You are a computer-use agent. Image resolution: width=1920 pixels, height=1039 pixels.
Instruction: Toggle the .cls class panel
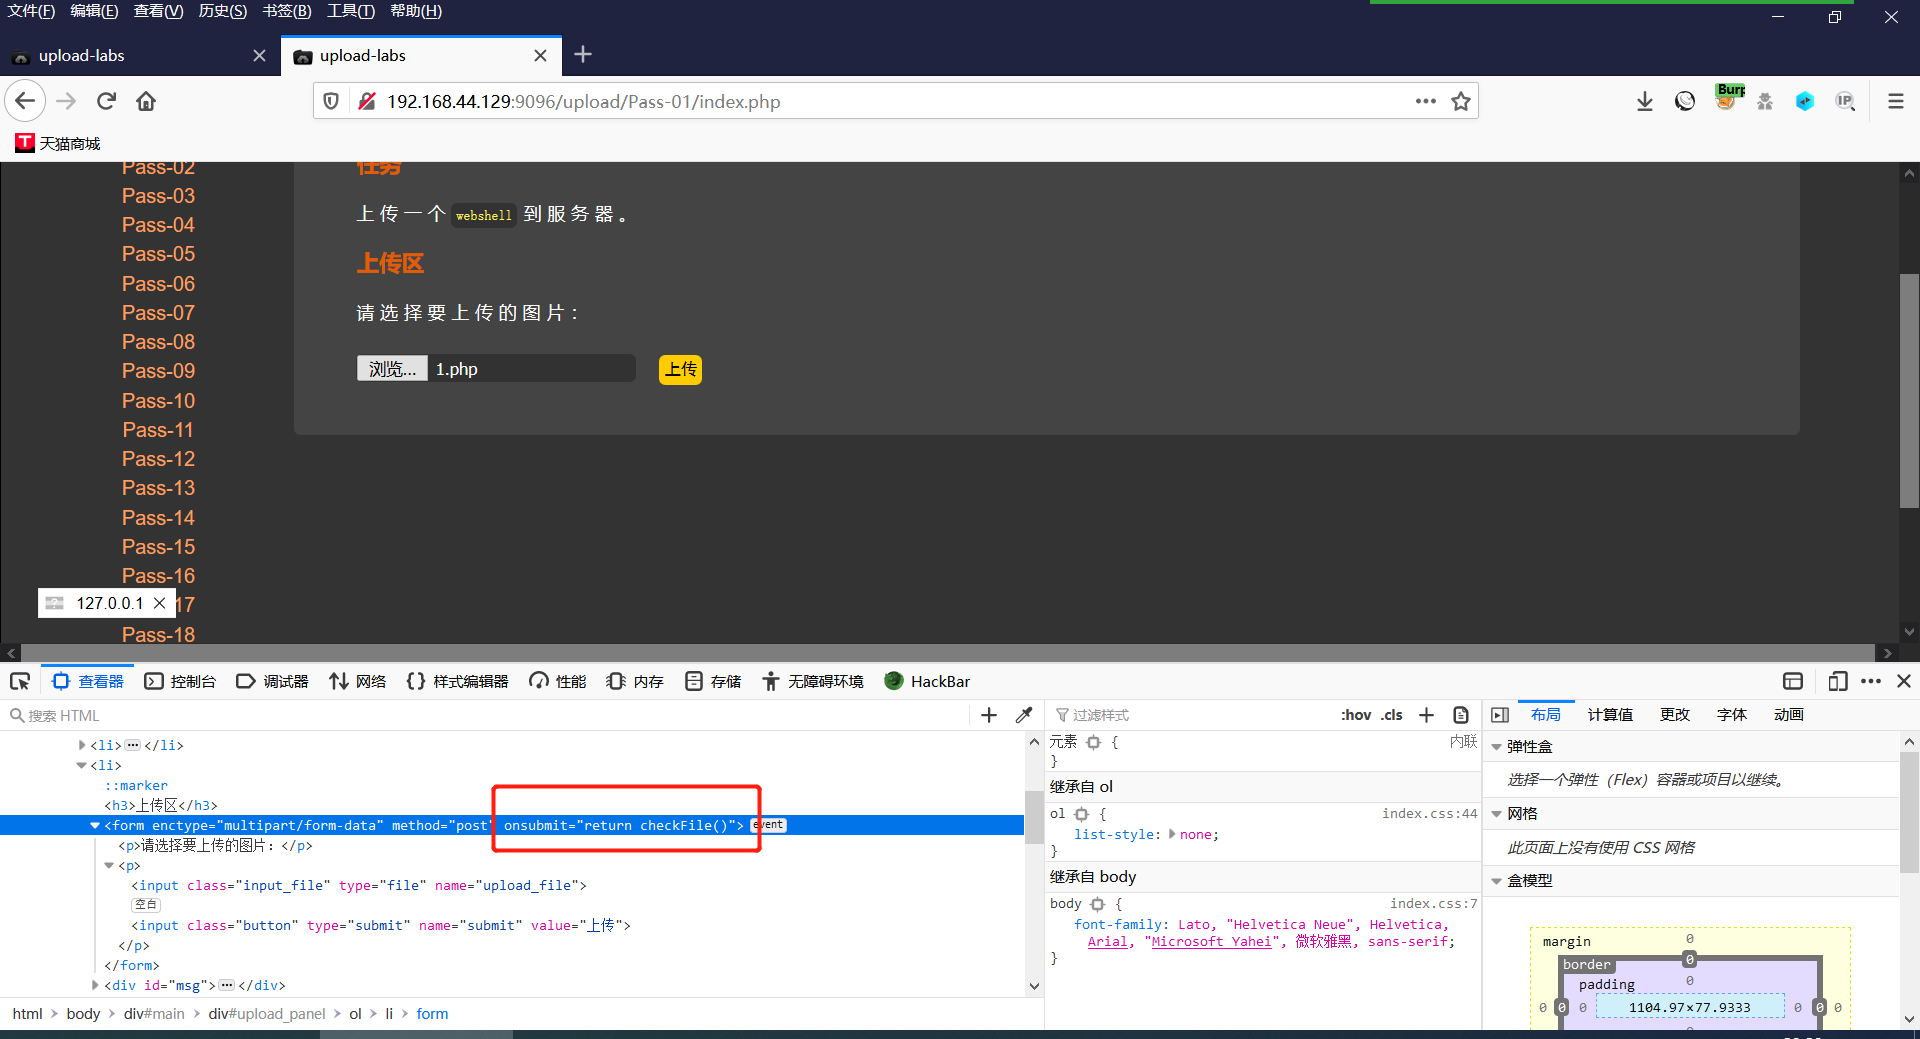1392,715
